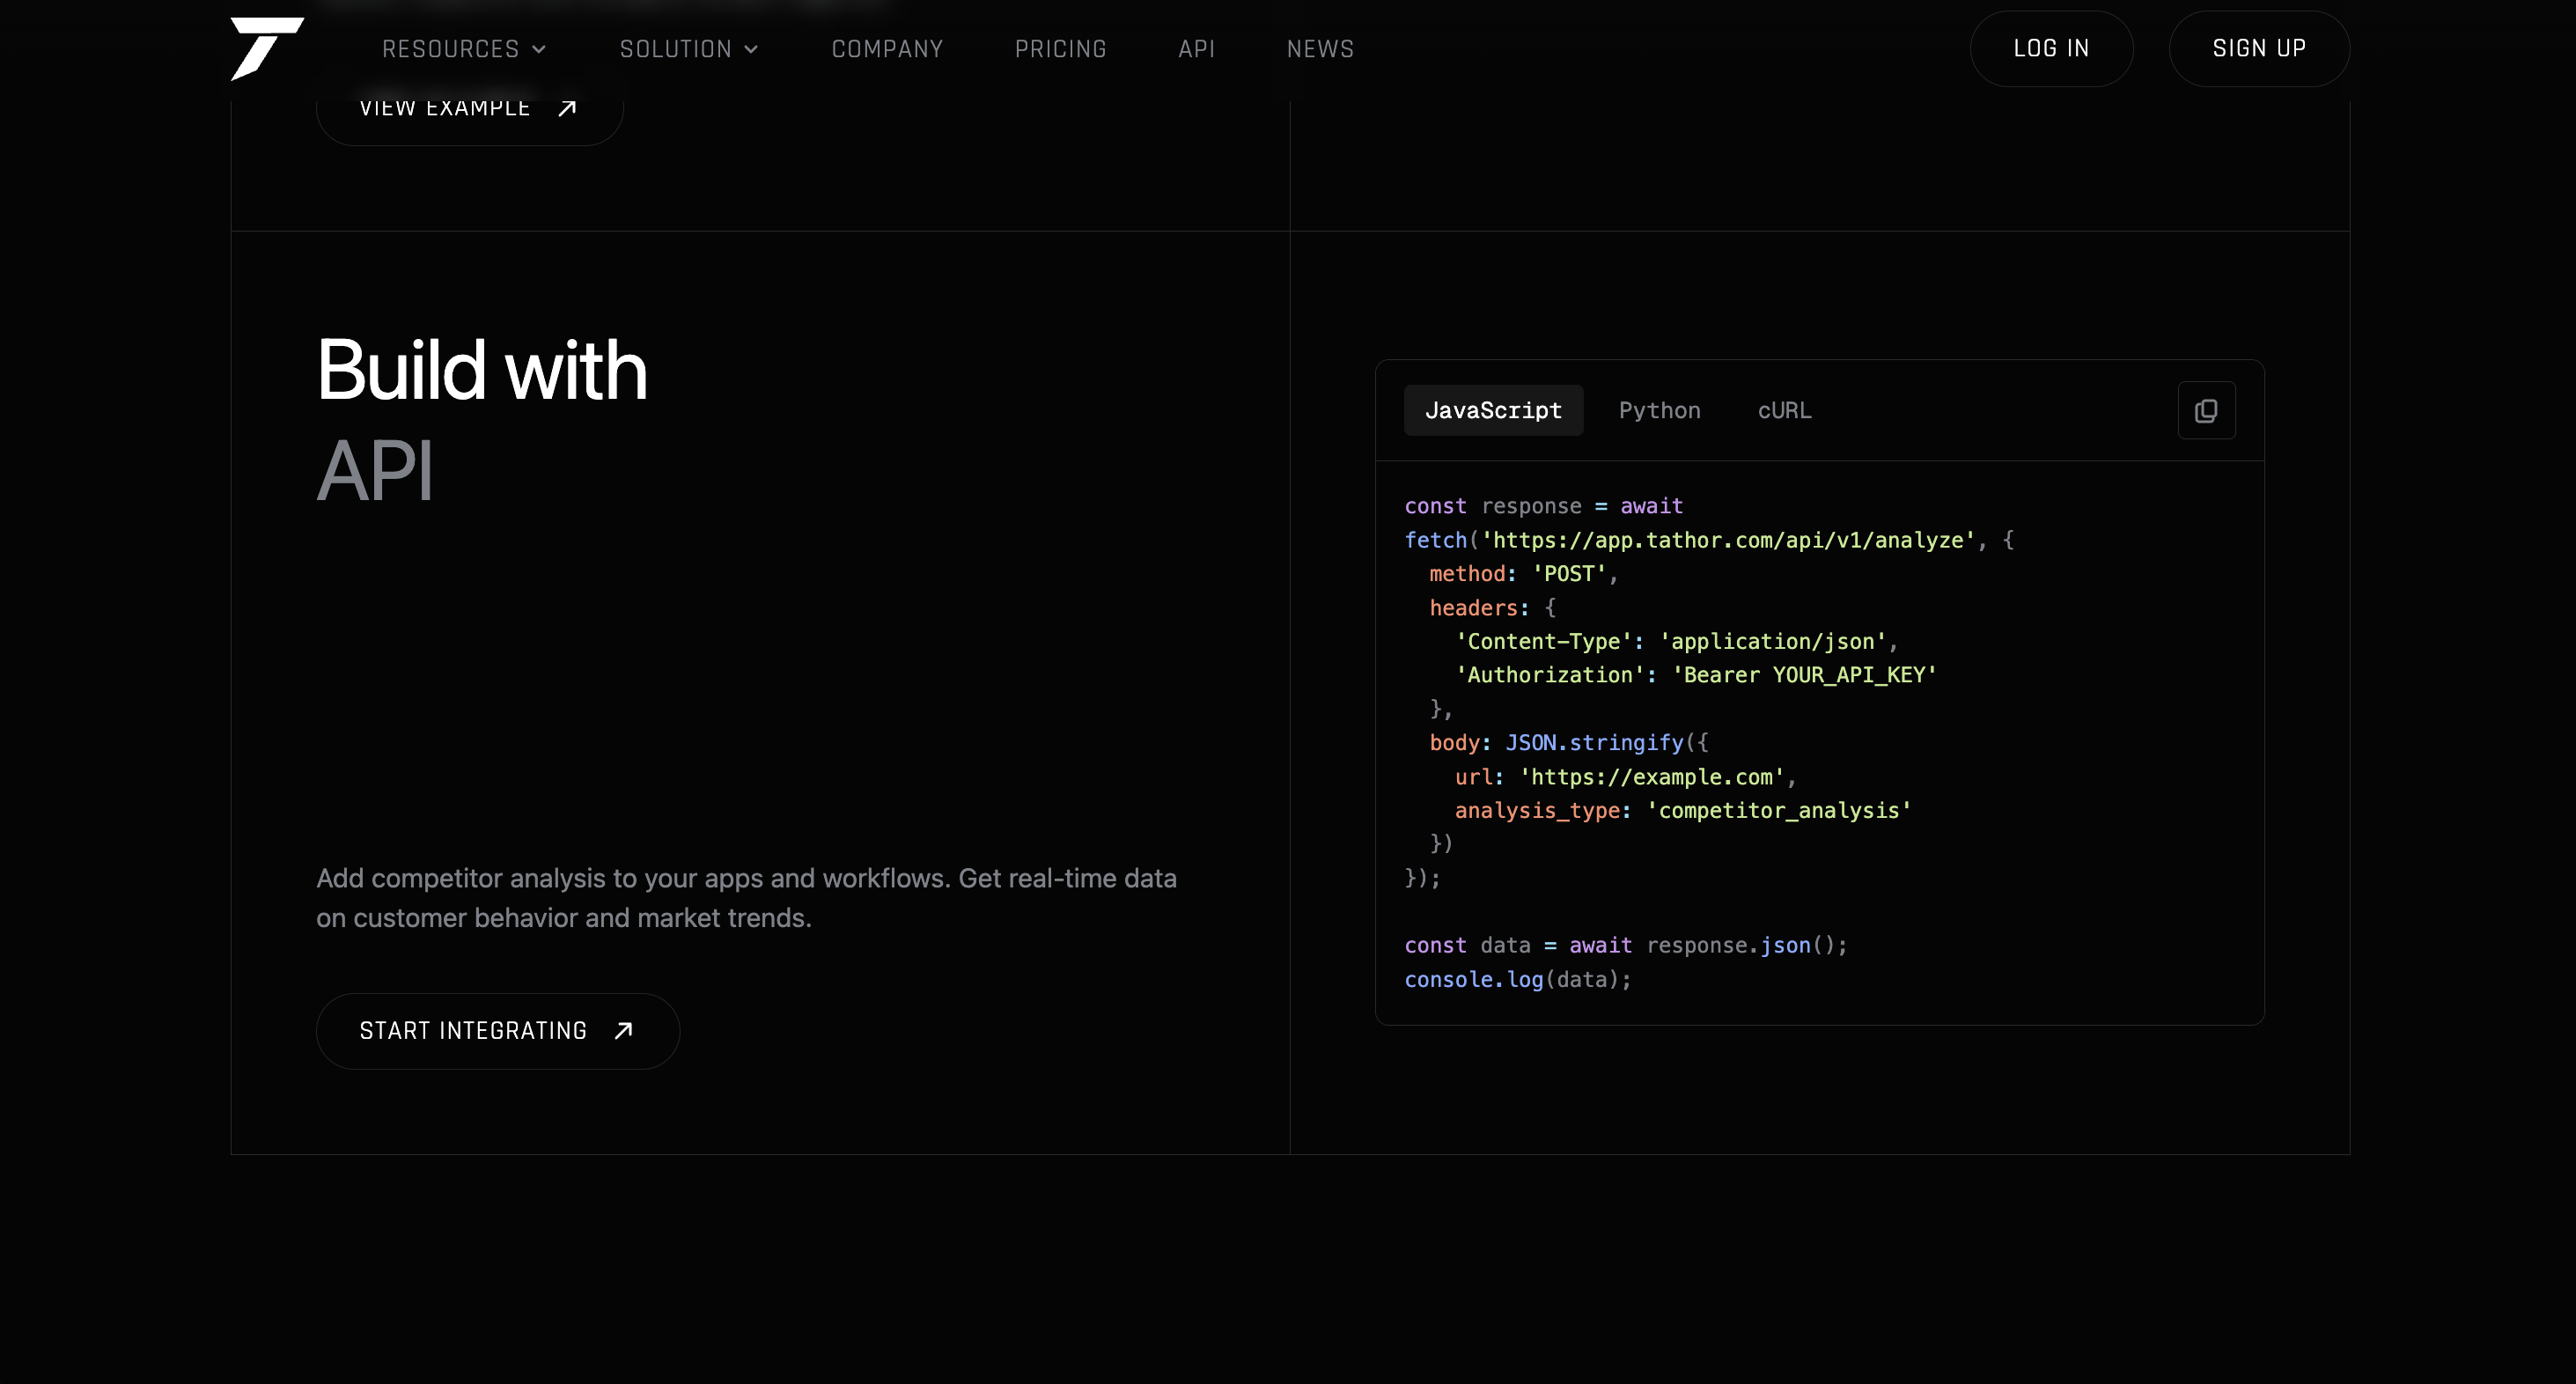Click the Sign Up button
2576x1384 pixels.
tap(2259, 48)
